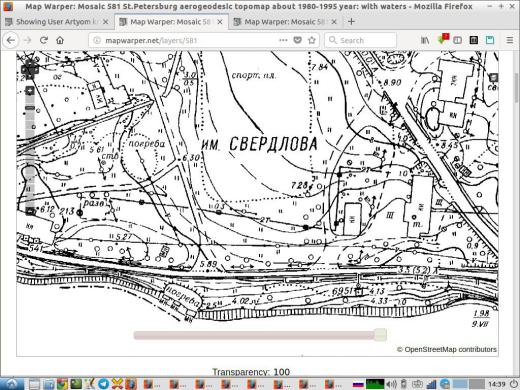Reload the current page
Screen dimensions: 520x390
coord(44,40)
